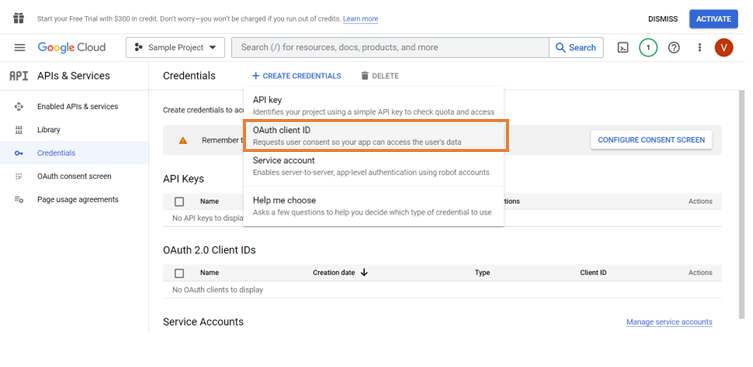753x367 pixels.
Task: Choose Service account menu option
Action: point(374,166)
